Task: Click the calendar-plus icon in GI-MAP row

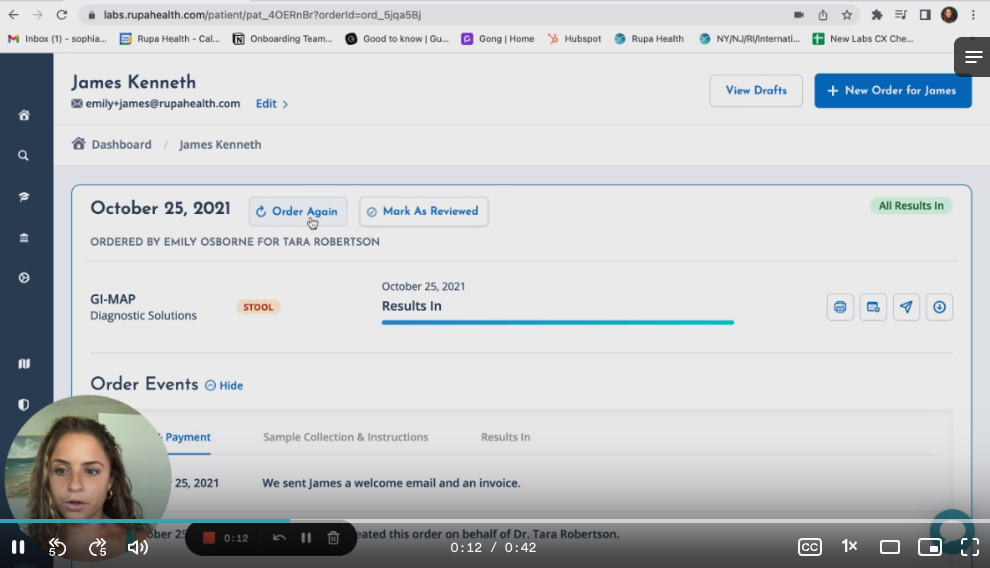Action: (873, 307)
